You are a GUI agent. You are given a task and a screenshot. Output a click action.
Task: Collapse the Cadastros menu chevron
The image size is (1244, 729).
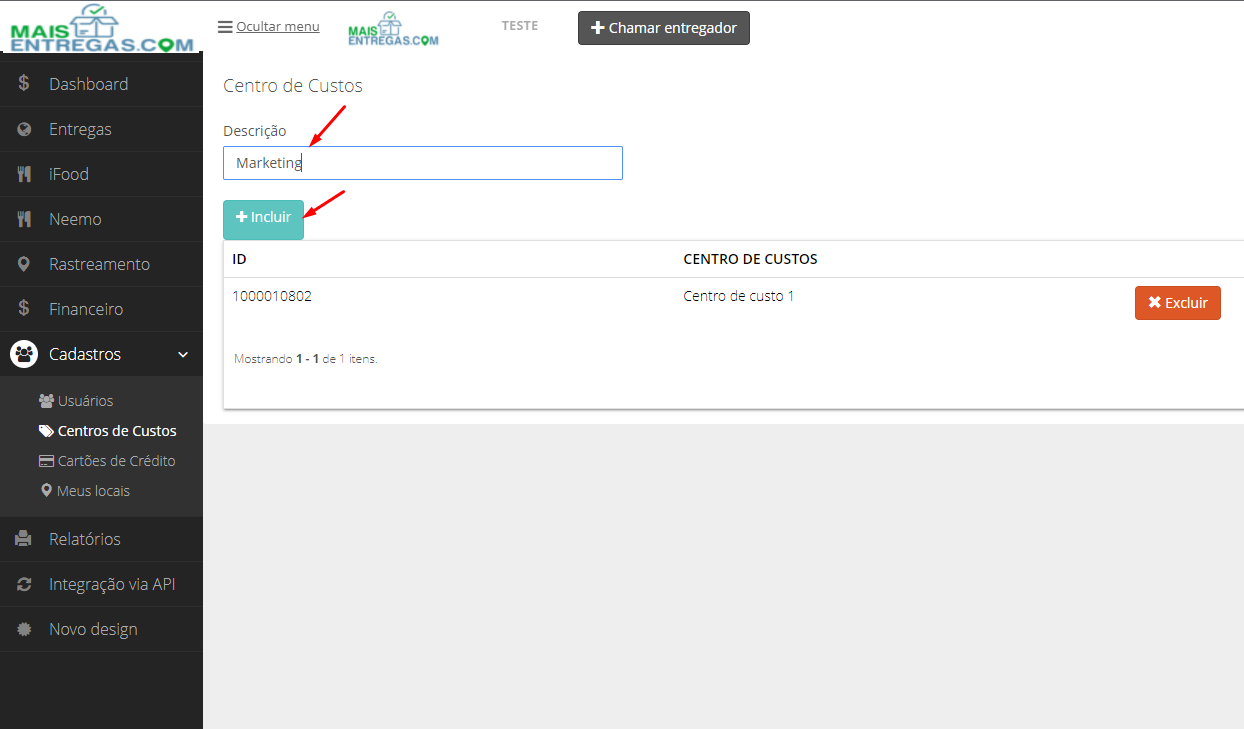183,354
